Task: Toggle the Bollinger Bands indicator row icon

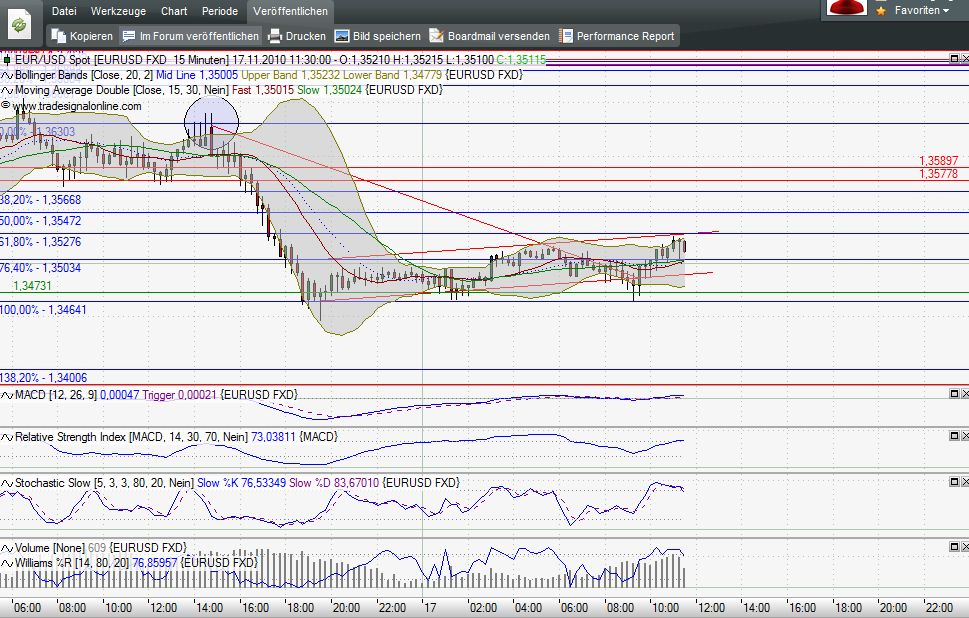Action: click(x=6, y=75)
